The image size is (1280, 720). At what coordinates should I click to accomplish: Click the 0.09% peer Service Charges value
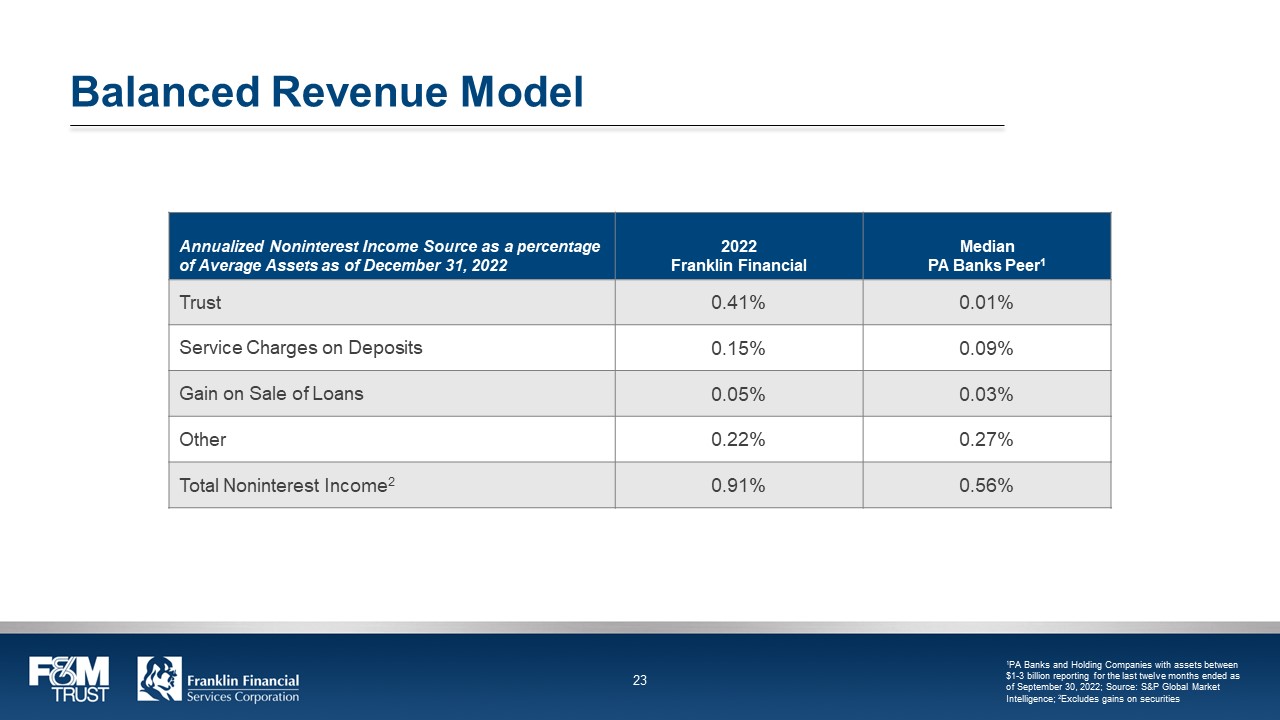click(986, 349)
